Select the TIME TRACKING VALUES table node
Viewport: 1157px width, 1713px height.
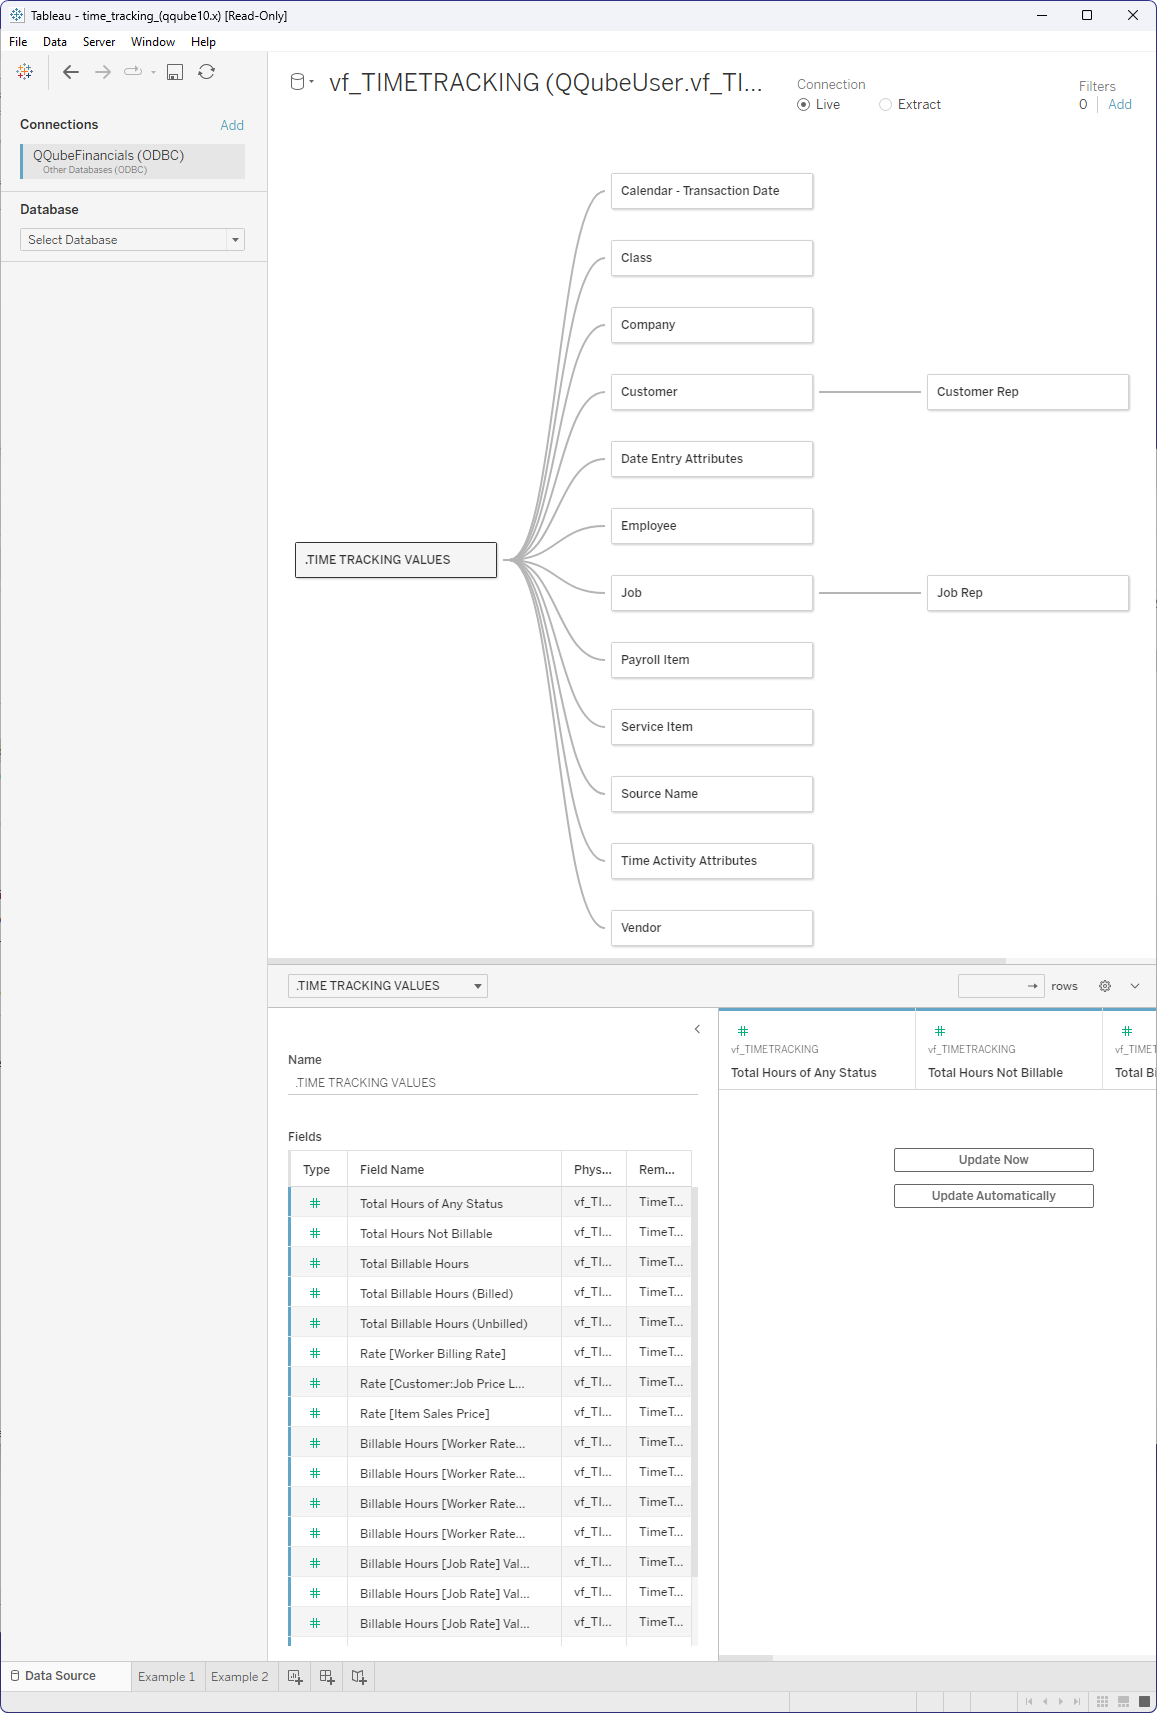tap(396, 560)
